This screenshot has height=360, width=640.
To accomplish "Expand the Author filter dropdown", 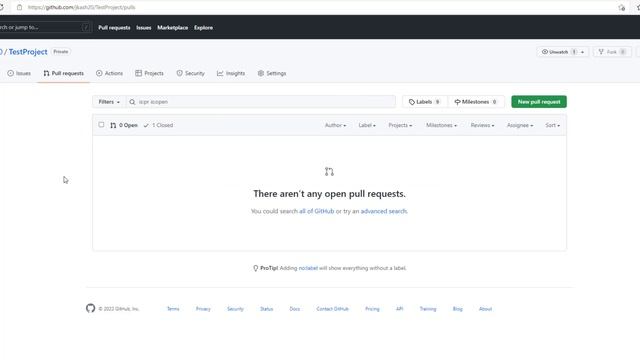I will [336, 125].
